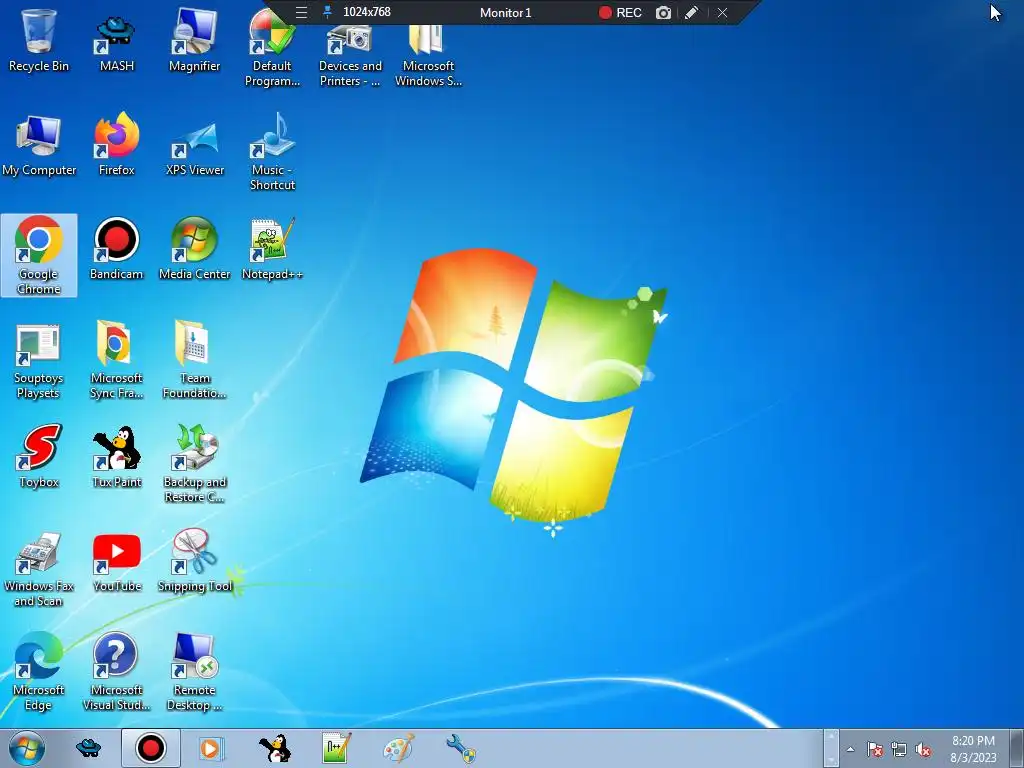Open the Magnifier shortcut

194,41
